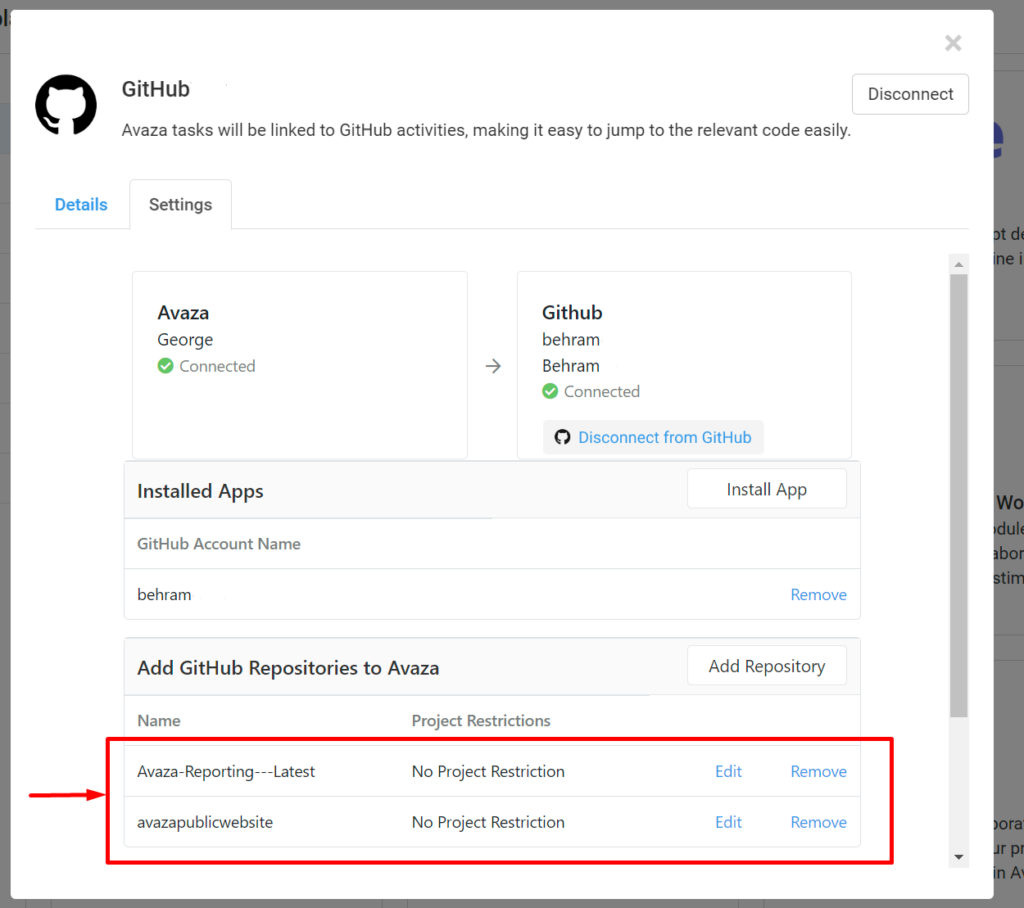Edit the Avaza-Reporting---Latest repository

pos(728,771)
